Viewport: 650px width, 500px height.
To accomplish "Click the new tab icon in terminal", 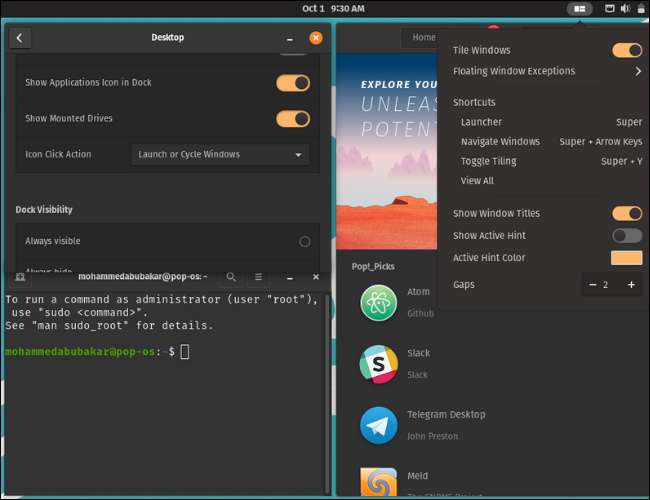I will pyautogui.click(x=20, y=277).
